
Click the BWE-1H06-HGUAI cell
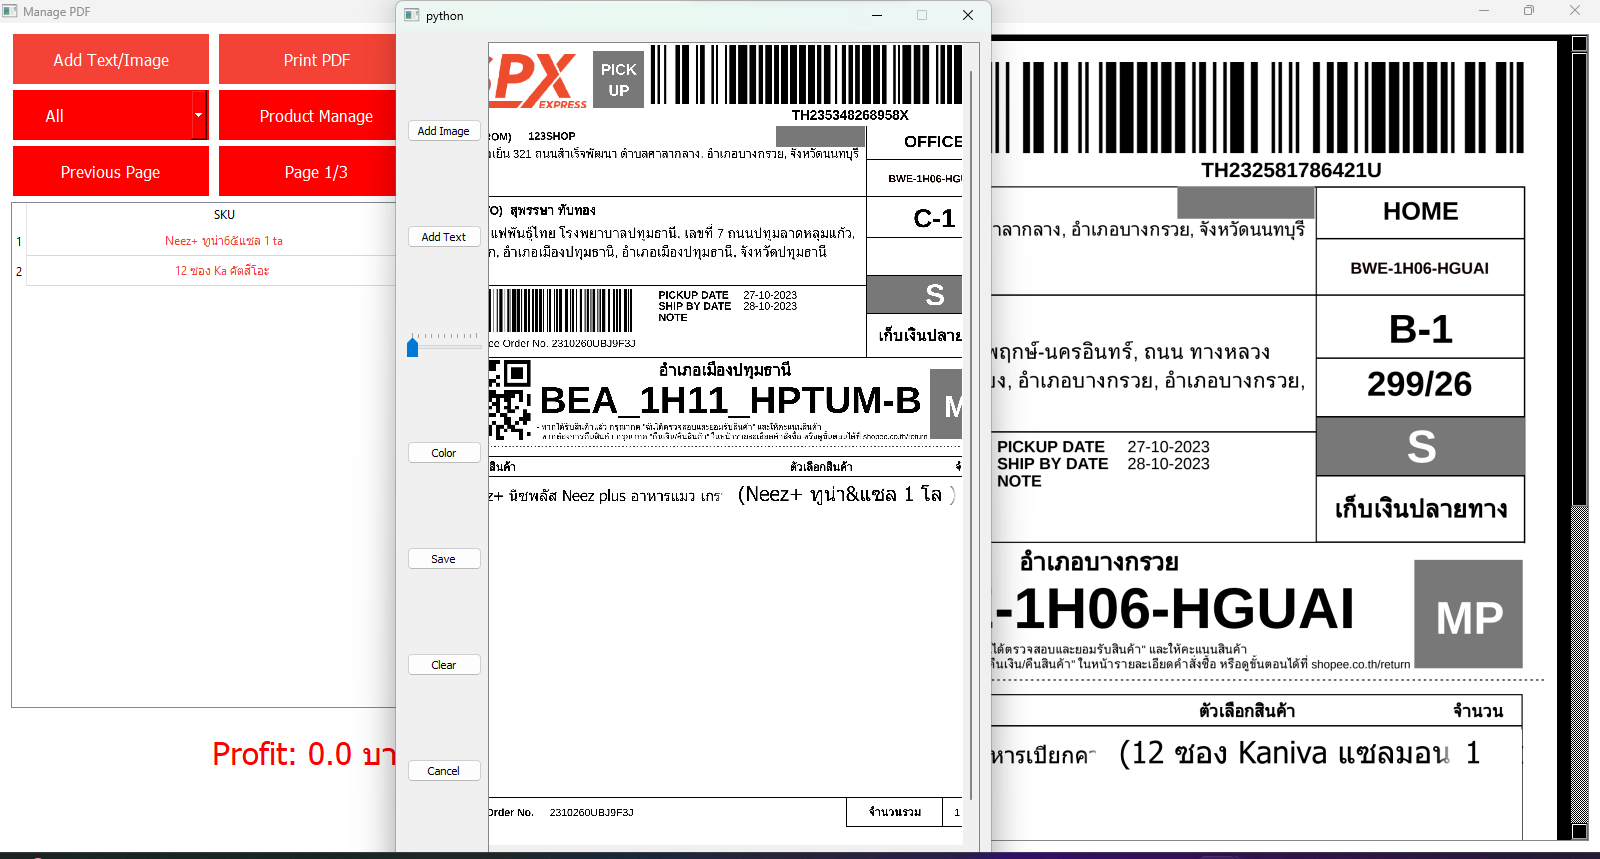[1420, 268]
